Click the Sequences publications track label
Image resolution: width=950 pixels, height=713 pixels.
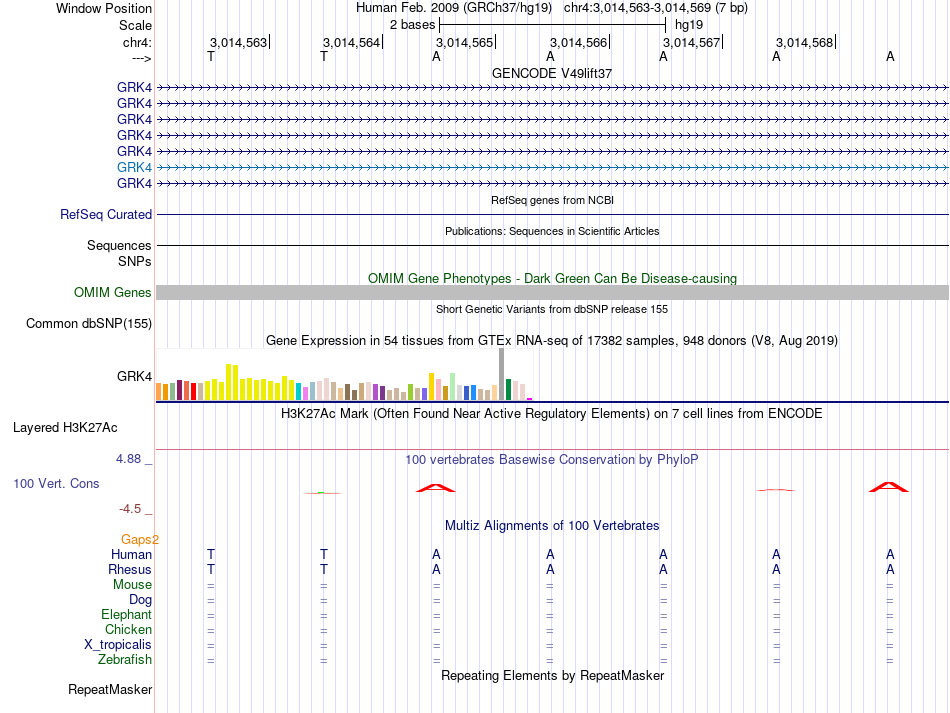click(119, 245)
